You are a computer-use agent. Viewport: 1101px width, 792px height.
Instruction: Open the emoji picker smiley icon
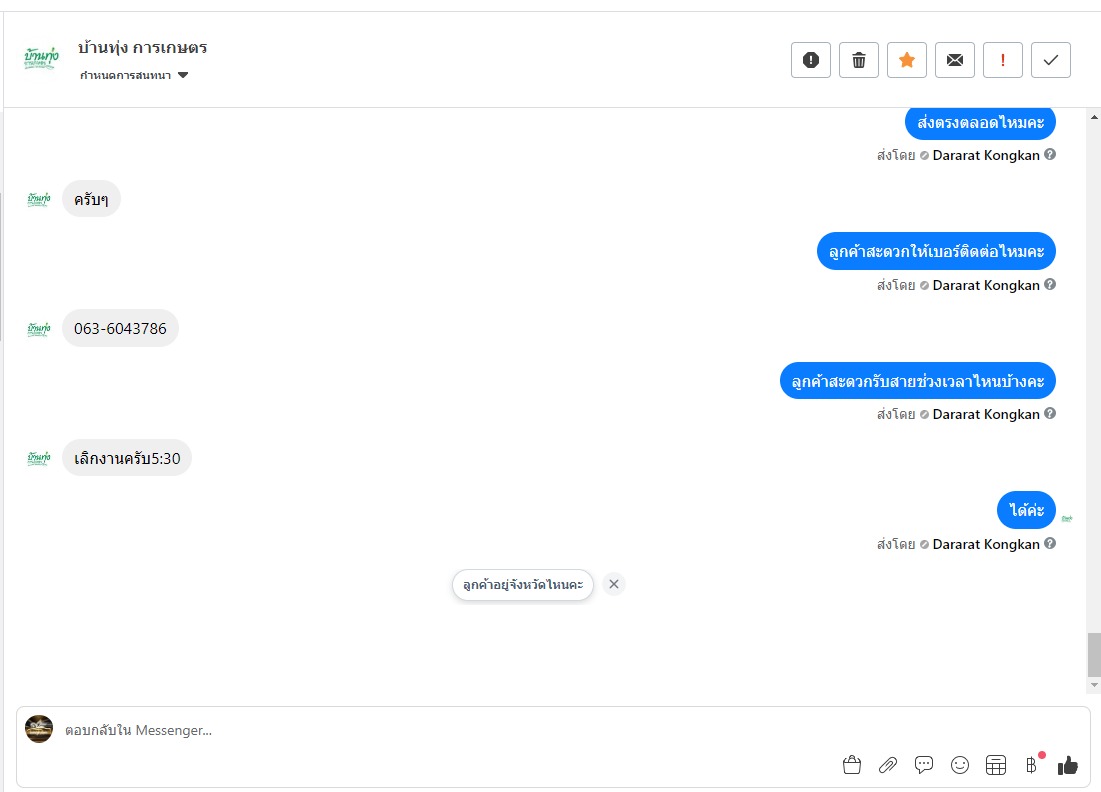point(960,765)
